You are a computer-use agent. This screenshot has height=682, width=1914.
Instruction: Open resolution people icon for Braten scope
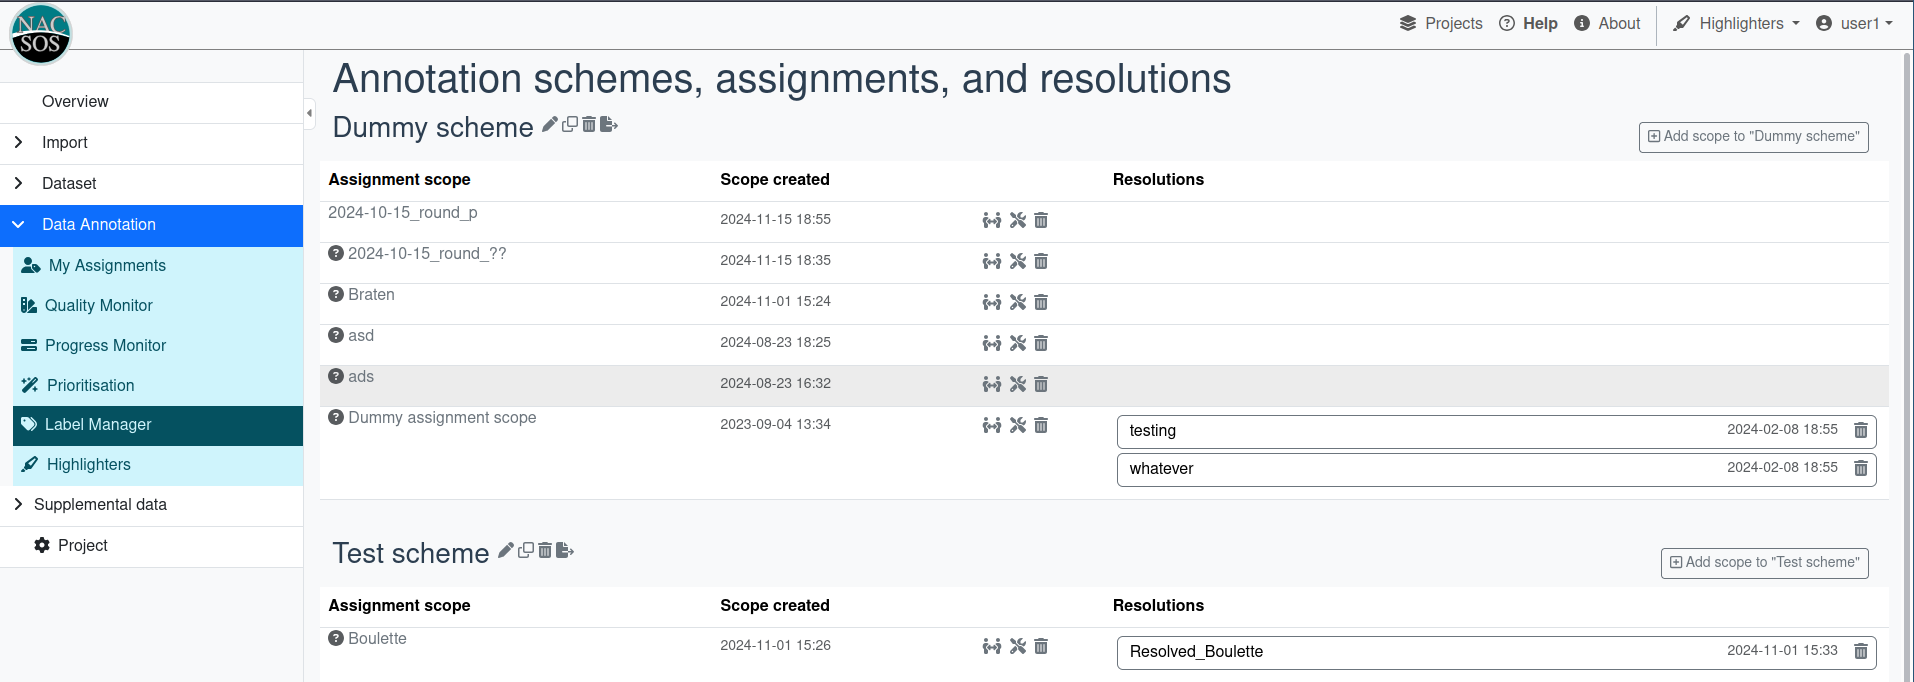(x=991, y=302)
